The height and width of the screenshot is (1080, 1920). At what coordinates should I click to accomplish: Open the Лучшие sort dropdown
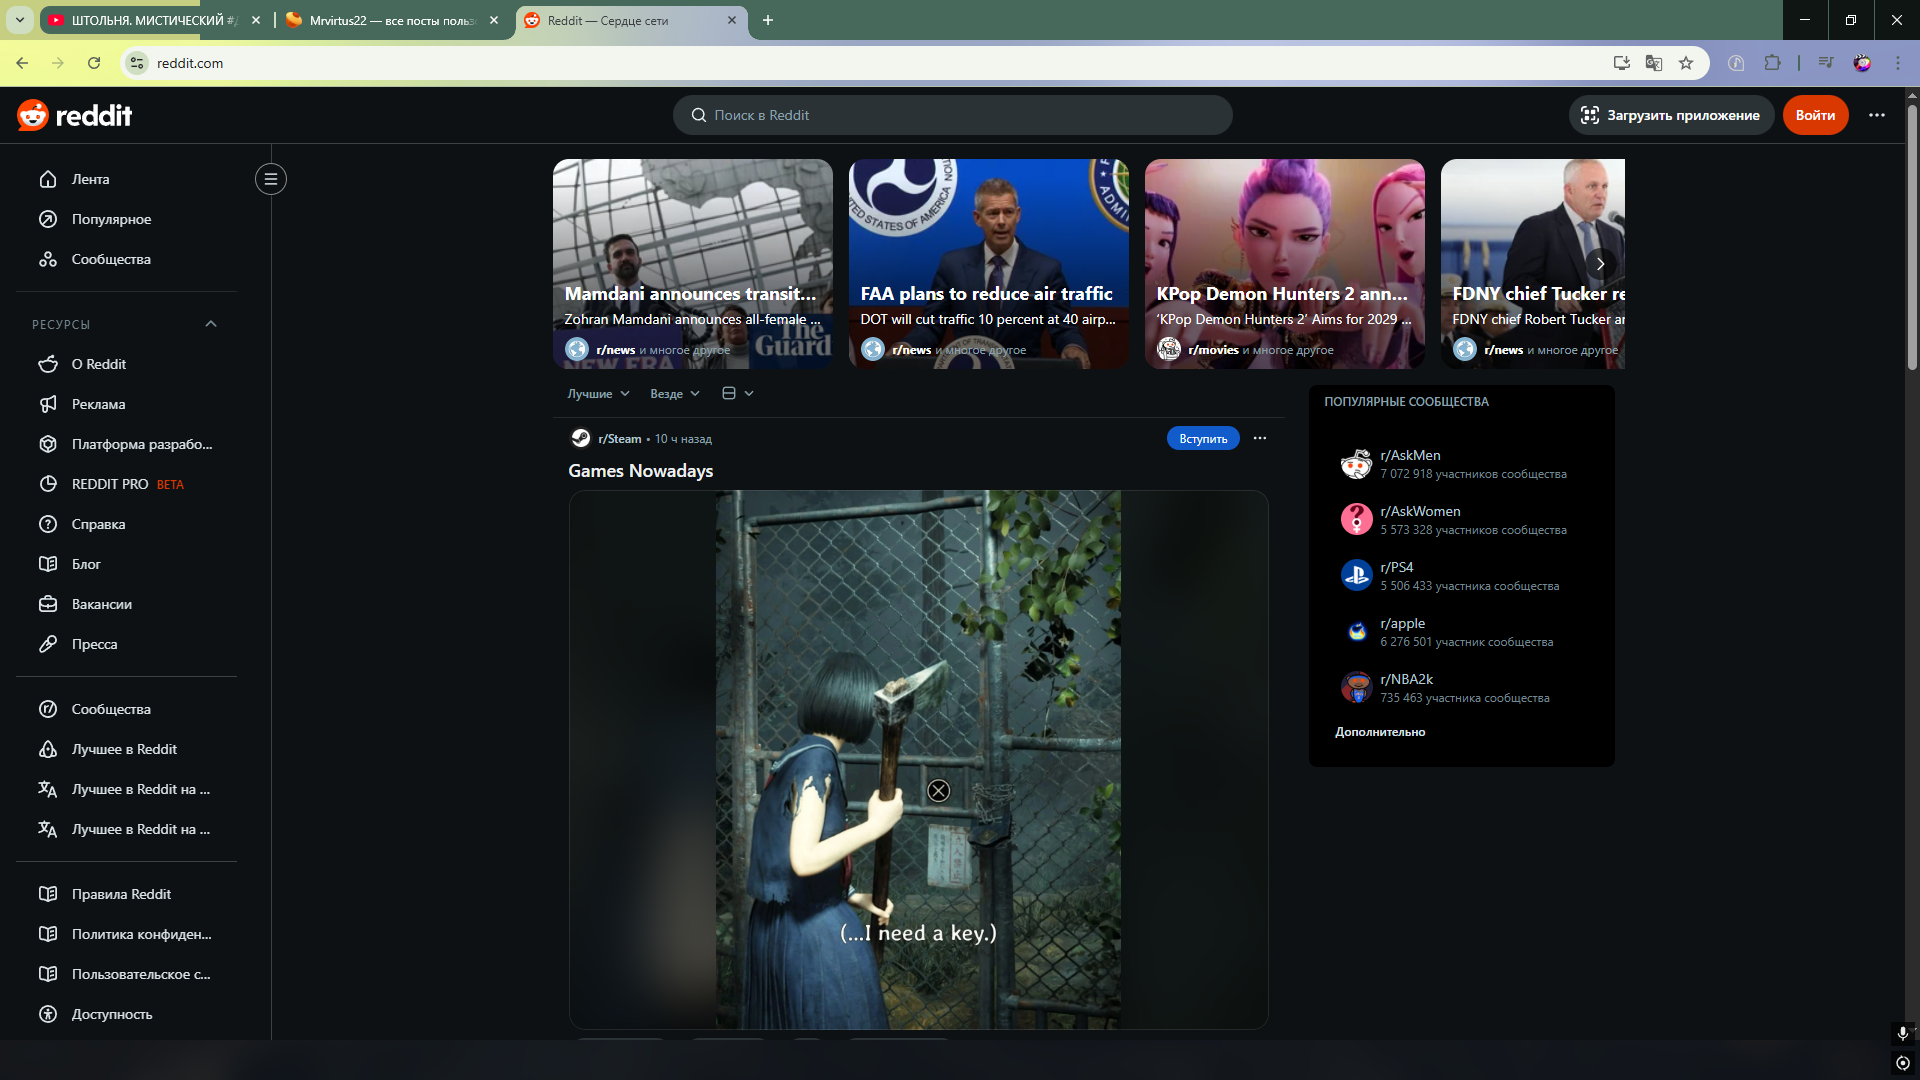[598, 393]
